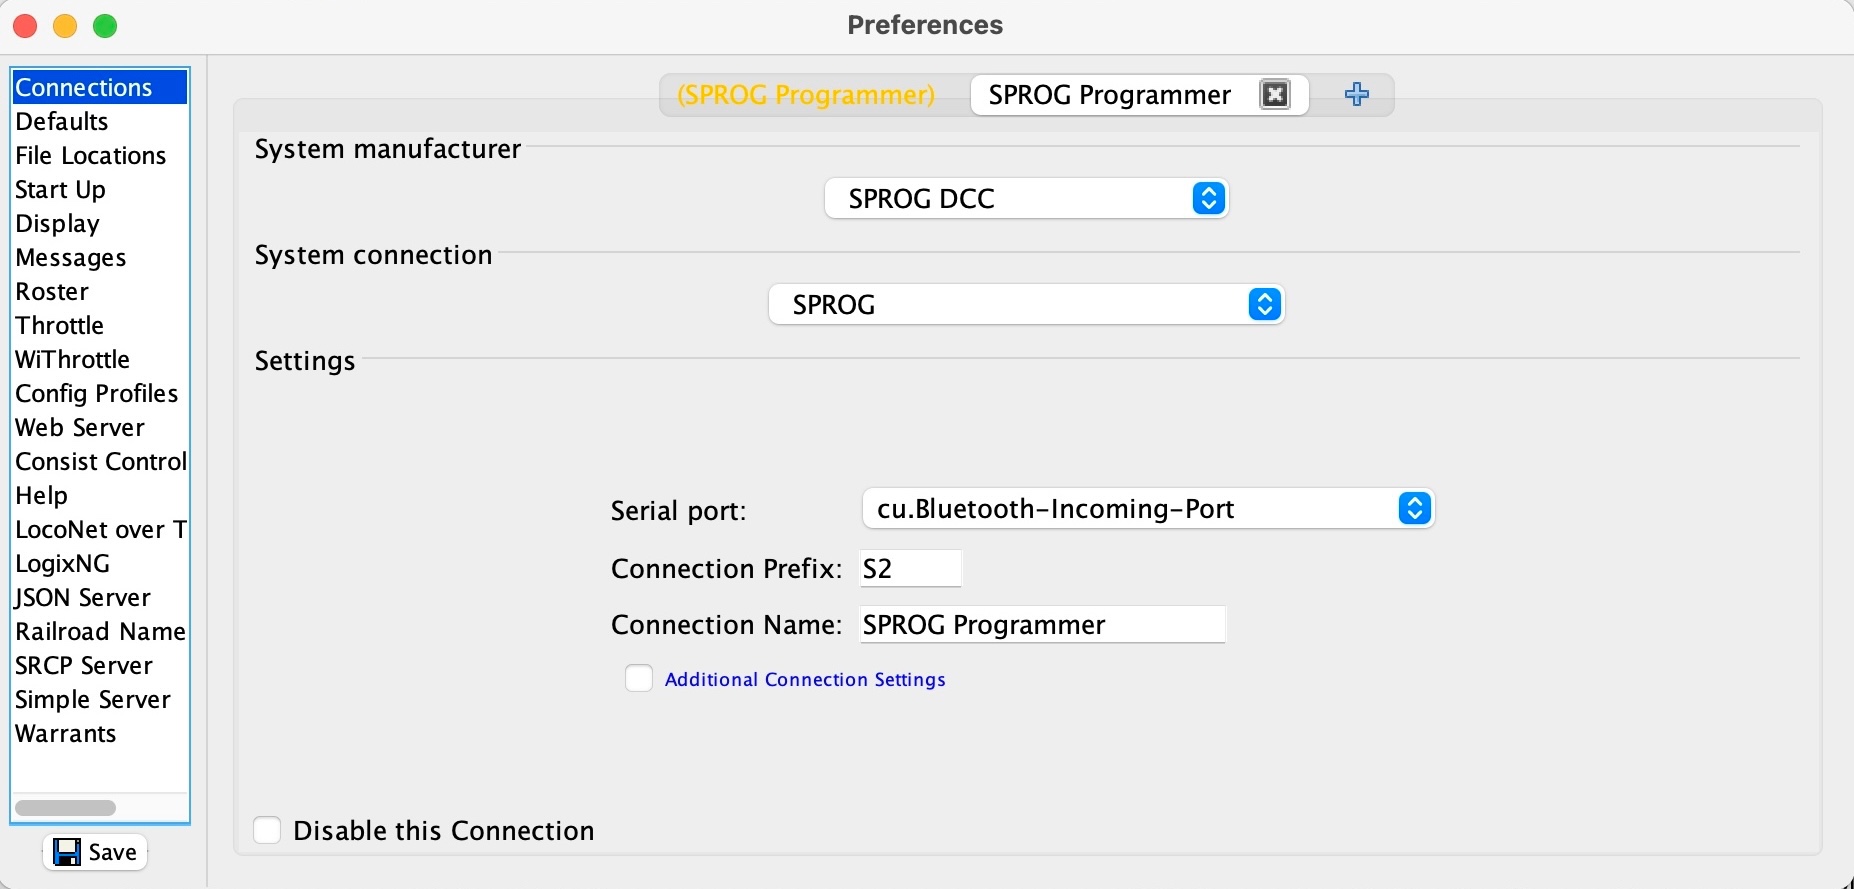Go to Config Profiles preferences

pos(96,394)
